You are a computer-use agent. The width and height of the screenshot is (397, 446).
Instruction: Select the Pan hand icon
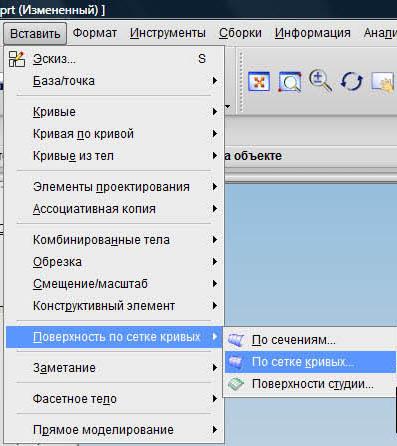(383, 81)
